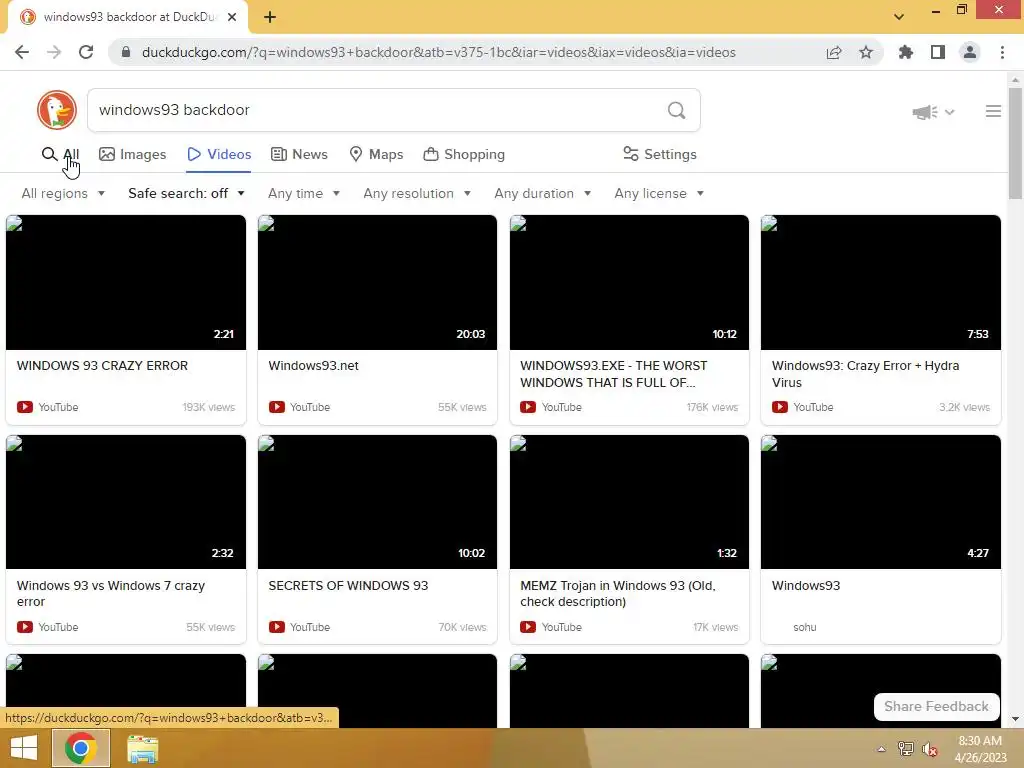Image resolution: width=1024 pixels, height=768 pixels.
Task: Click the 10:12 video thumbnail
Action: coord(629,282)
